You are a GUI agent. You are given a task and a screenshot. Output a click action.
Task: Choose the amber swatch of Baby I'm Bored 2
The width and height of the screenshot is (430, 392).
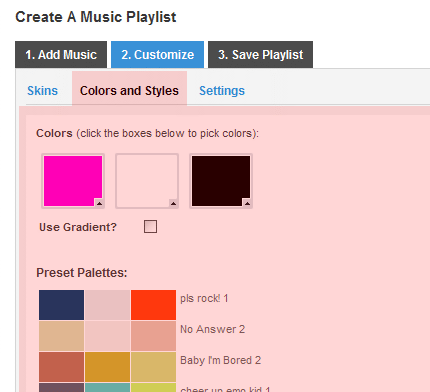tap(107, 367)
